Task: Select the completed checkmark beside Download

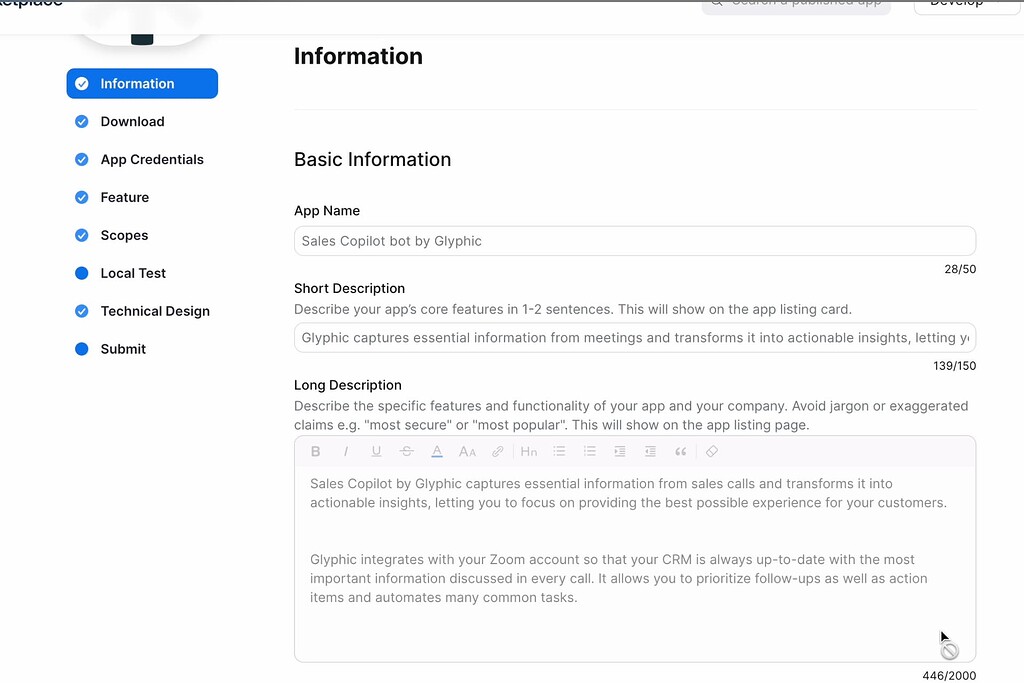Action: tap(81, 121)
